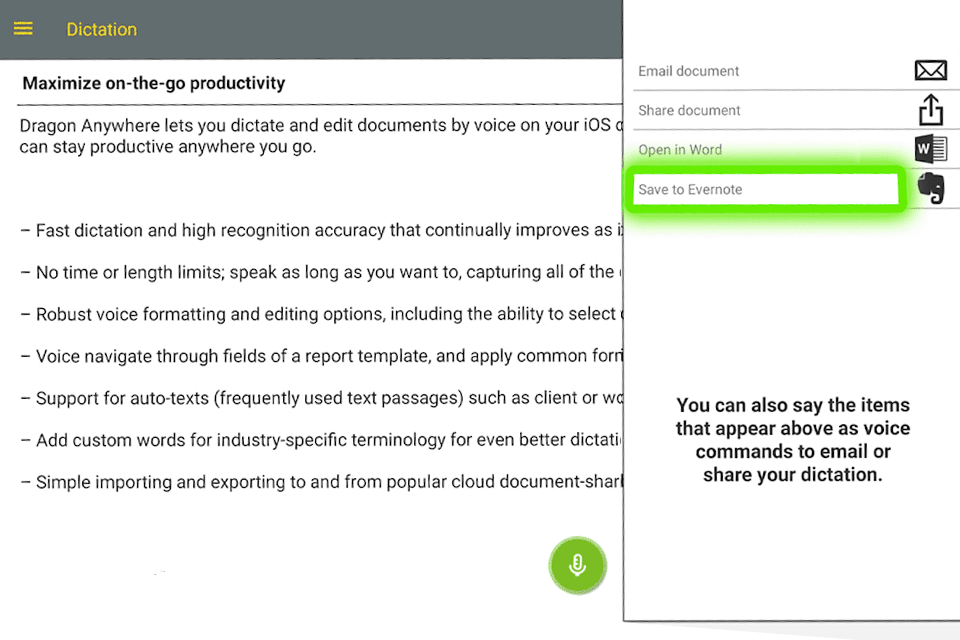
Task: Open the hamburger navigation menu
Action: coord(23,29)
